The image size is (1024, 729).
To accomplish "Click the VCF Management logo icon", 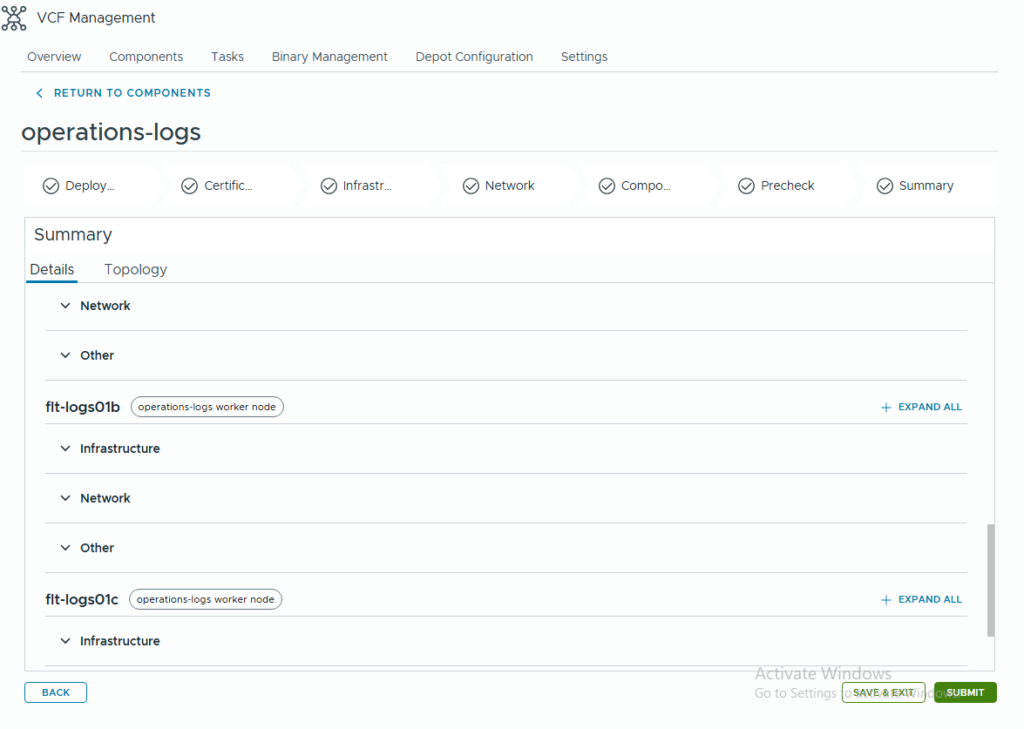I will 14,18.
